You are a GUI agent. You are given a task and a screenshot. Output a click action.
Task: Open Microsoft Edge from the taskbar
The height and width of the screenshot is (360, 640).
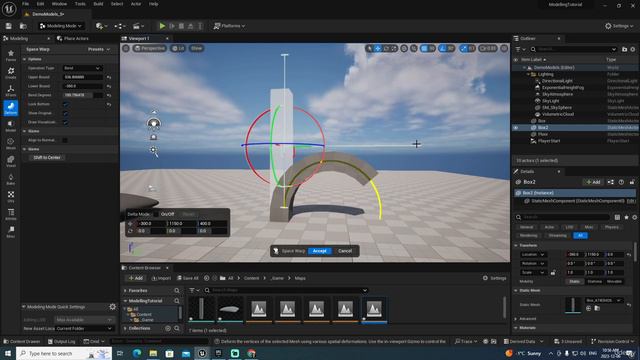click(x=137, y=353)
